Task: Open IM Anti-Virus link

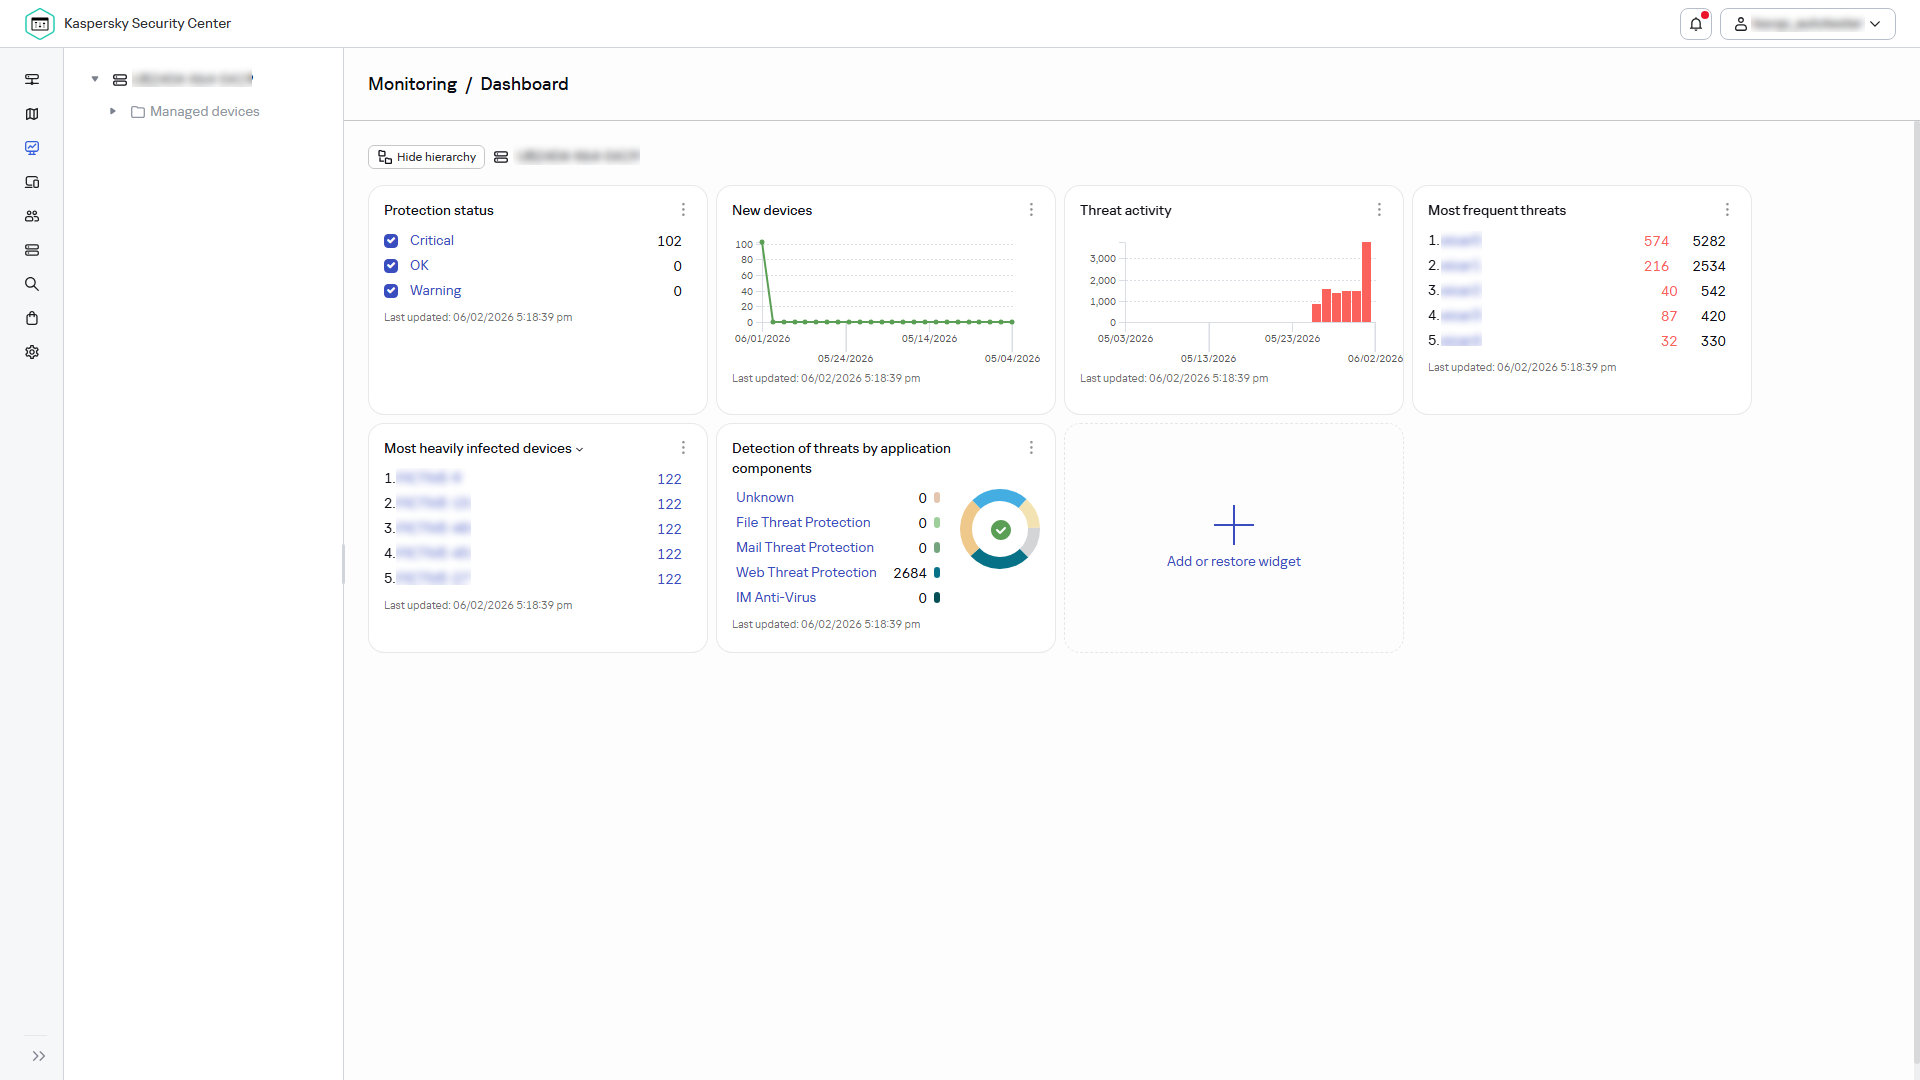Action: (x=776, y=597)
